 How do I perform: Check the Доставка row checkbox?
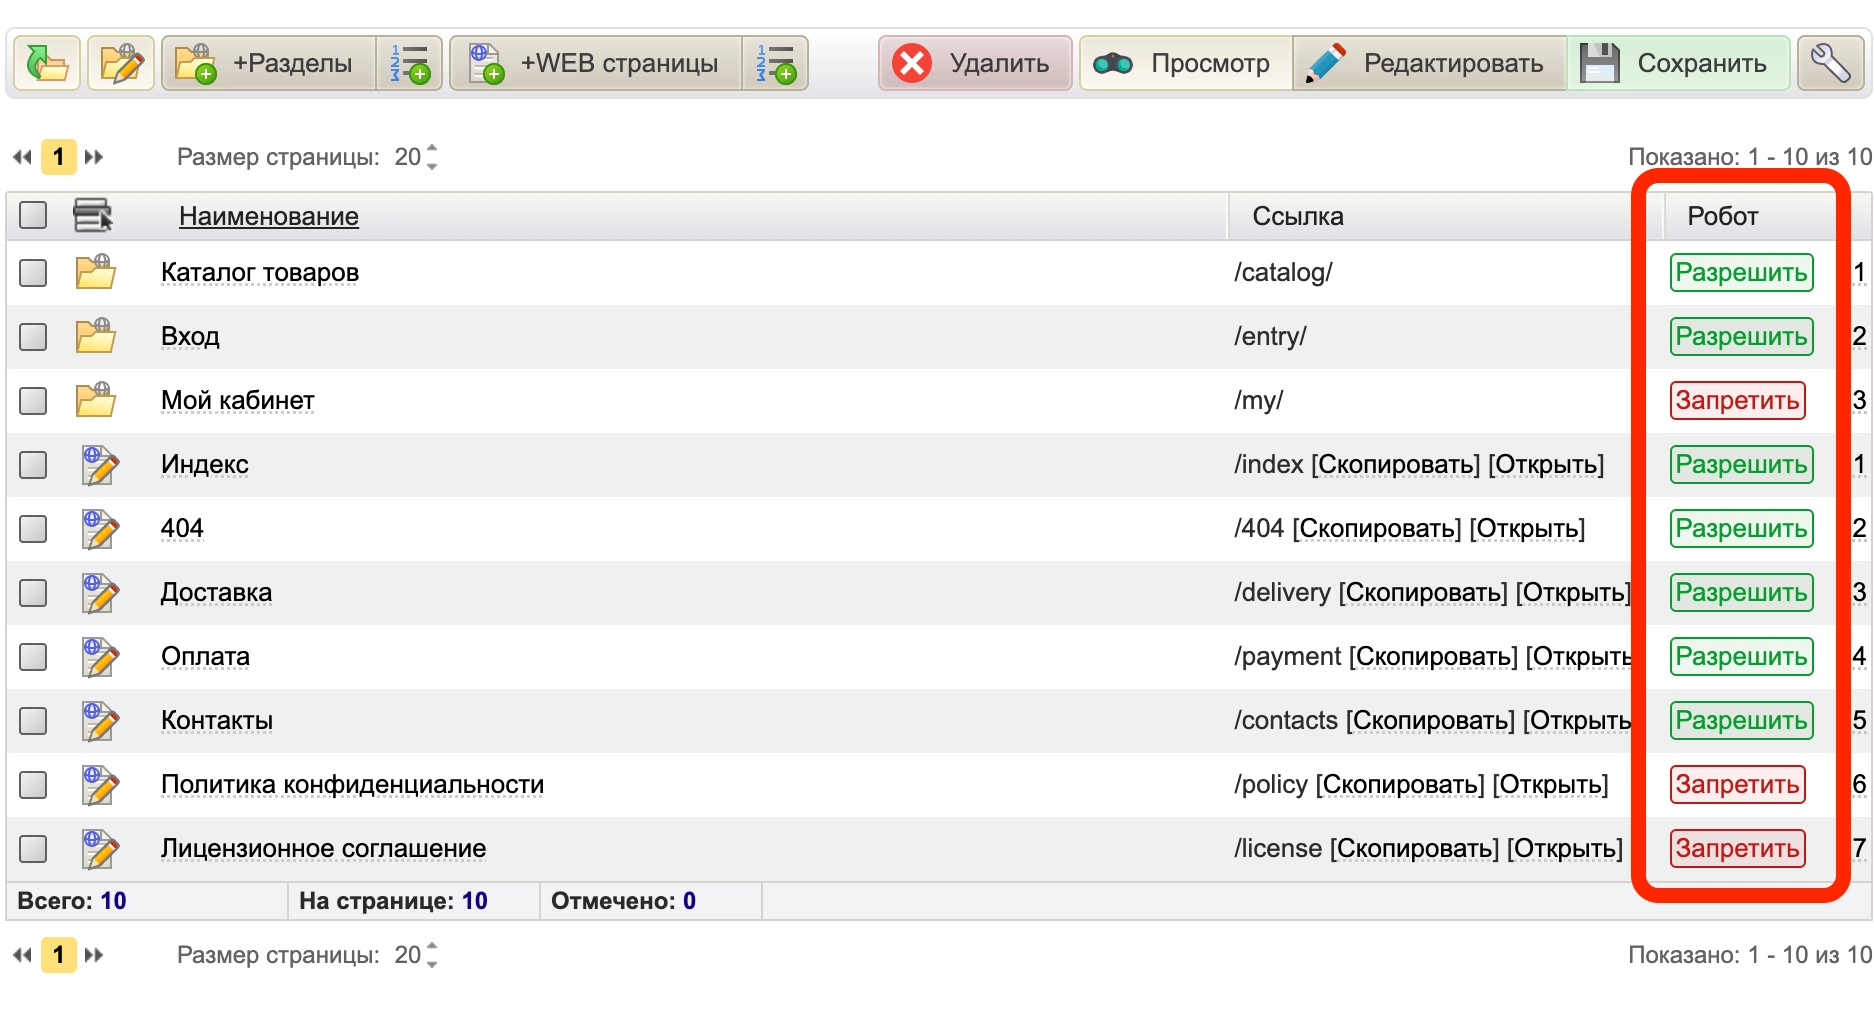point(33,593)
